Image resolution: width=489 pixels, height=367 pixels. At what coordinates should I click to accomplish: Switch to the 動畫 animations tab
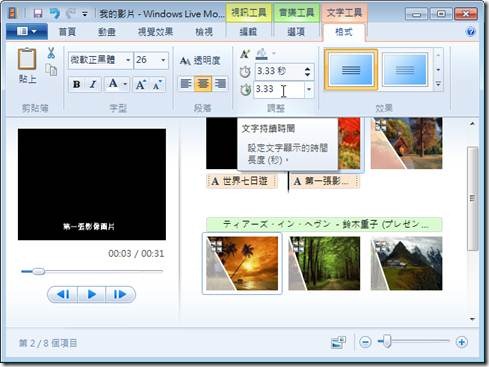[107, 32]
